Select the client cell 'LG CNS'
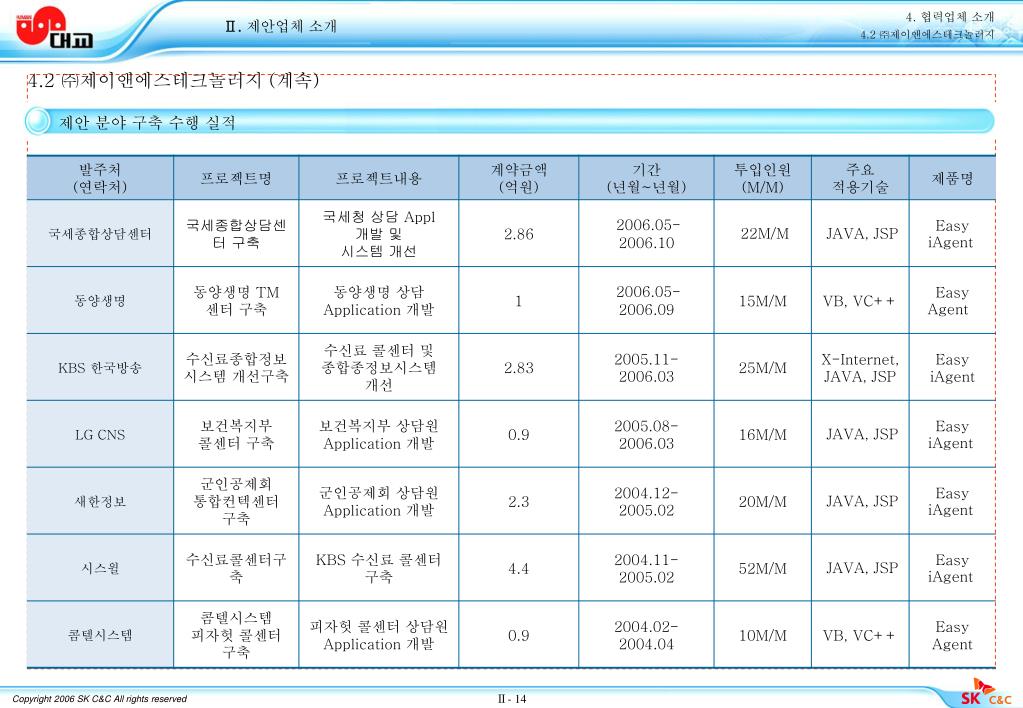This screenshot has height=708, width=1023. [100, 435]
